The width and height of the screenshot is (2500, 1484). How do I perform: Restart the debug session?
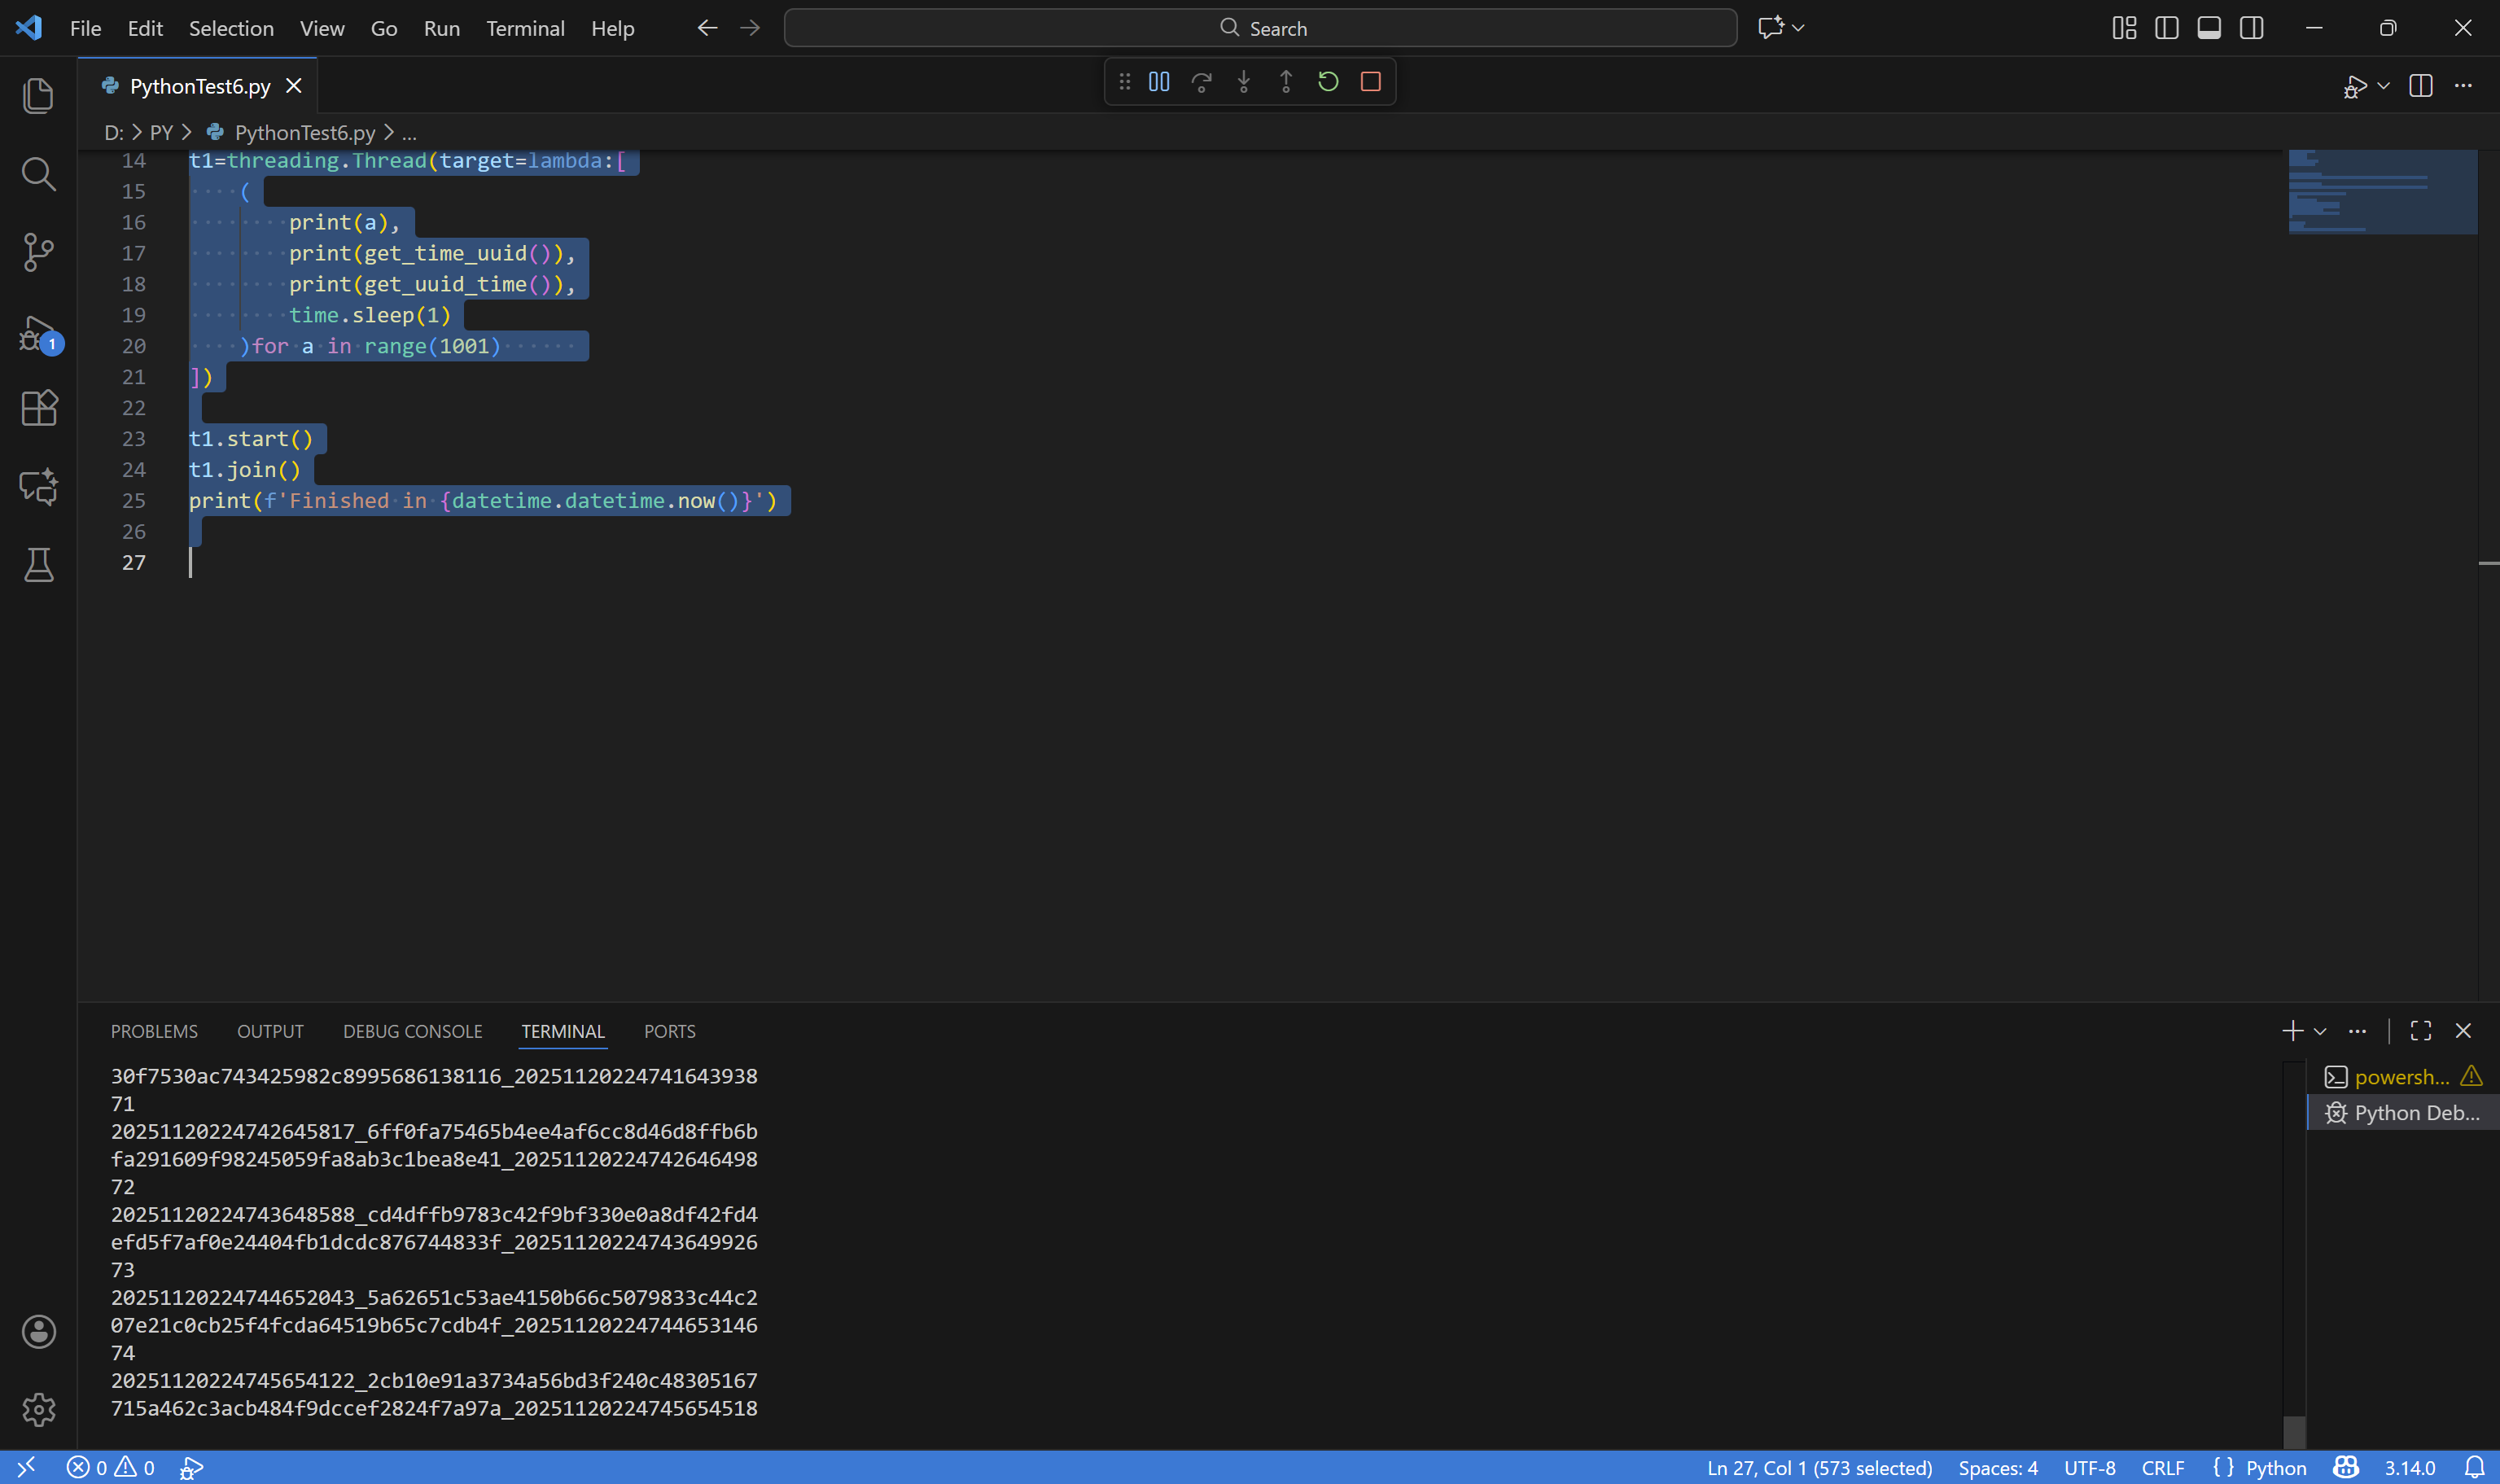(x=1328, y=82)
